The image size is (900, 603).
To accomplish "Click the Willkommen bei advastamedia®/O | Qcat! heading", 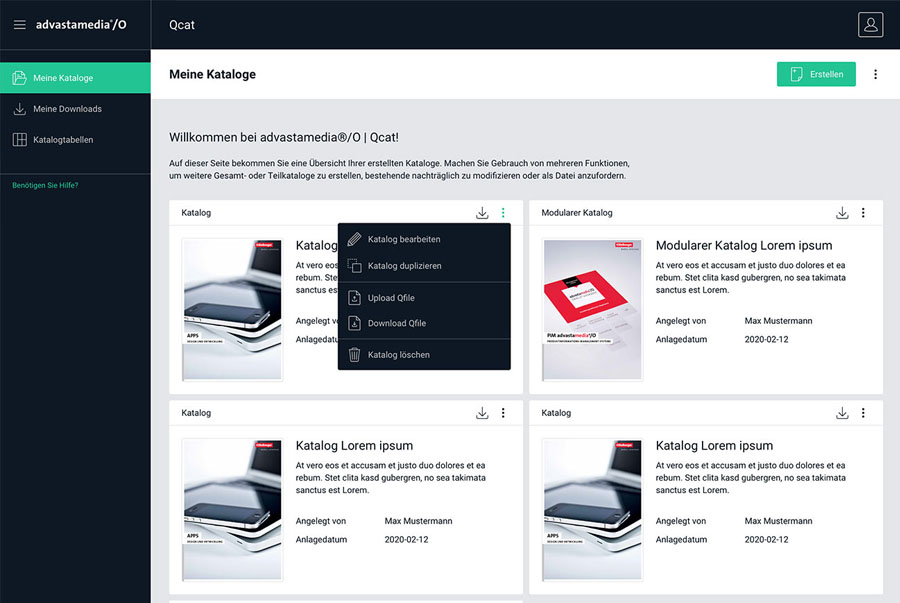I will pyautogui.click(x=284, y=138).
